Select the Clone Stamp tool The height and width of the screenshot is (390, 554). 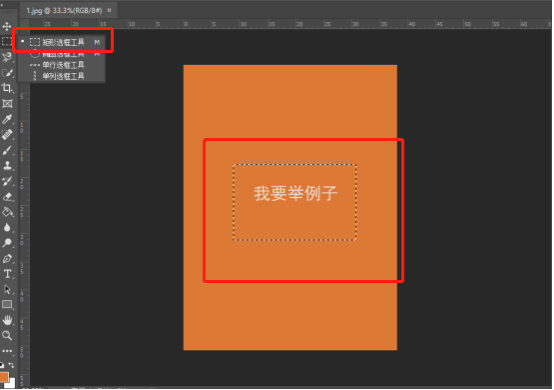coord(7,165)
